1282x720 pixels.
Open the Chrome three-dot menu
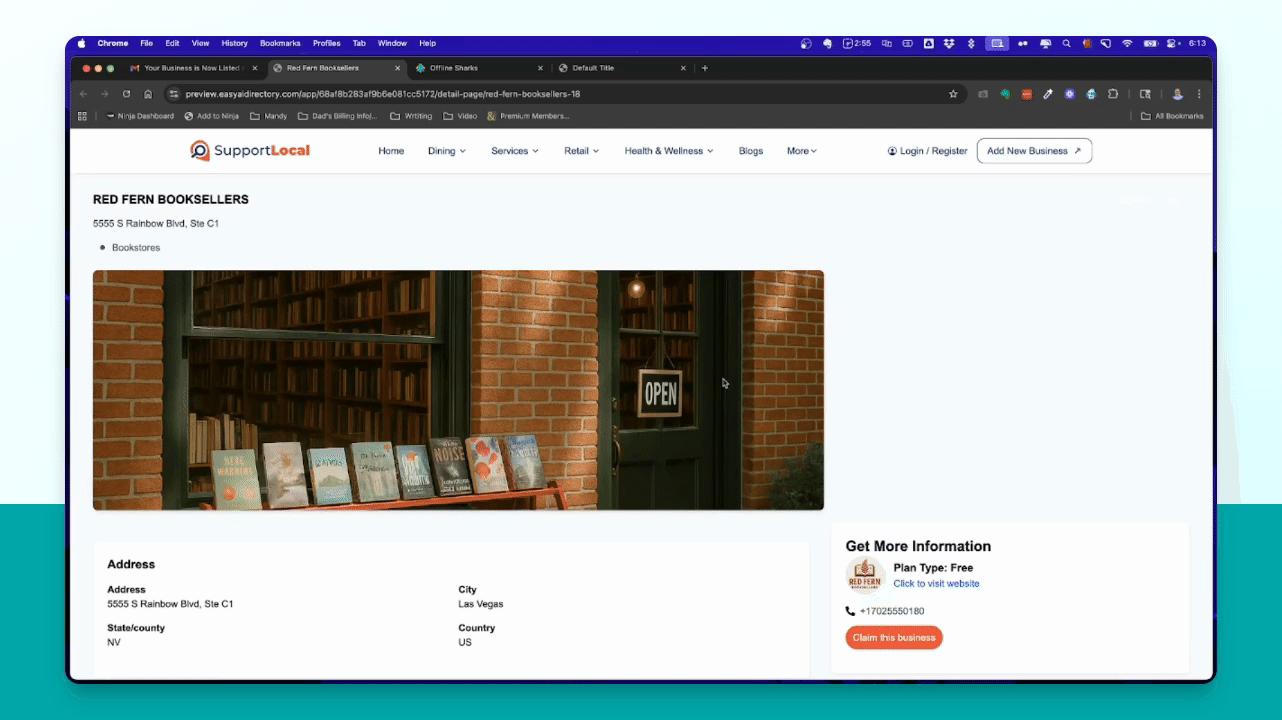tap(1199, 94)
